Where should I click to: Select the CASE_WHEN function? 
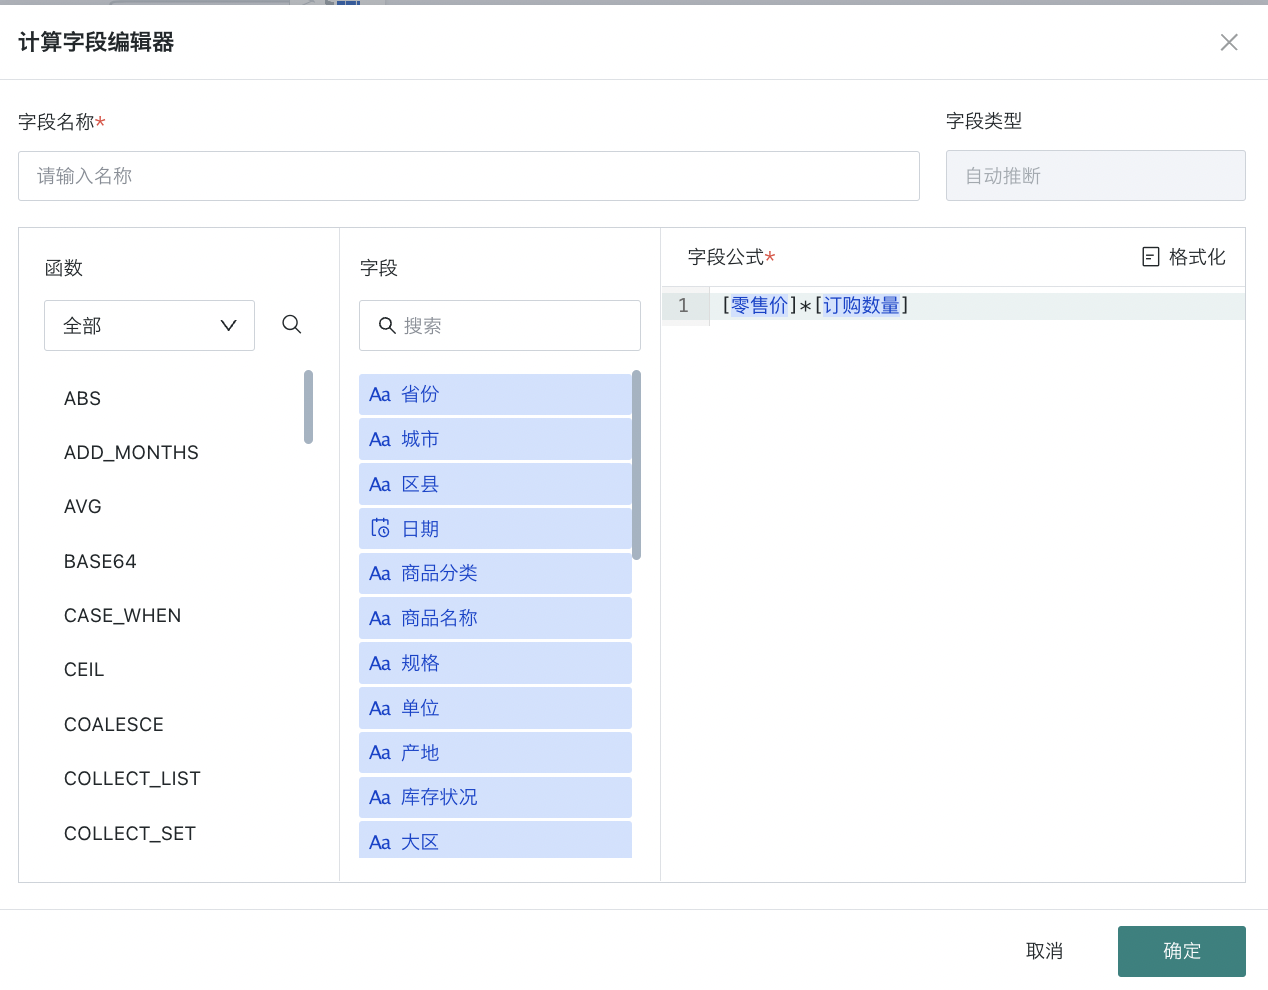[123, 615]
